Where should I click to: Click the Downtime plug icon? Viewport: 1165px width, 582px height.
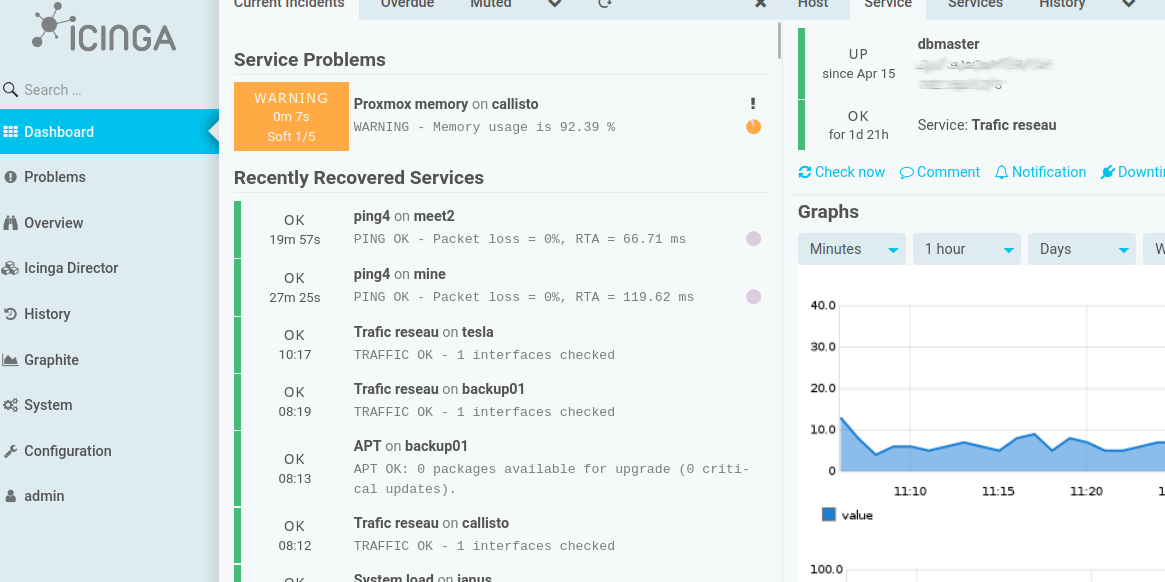coord(1107,172)
